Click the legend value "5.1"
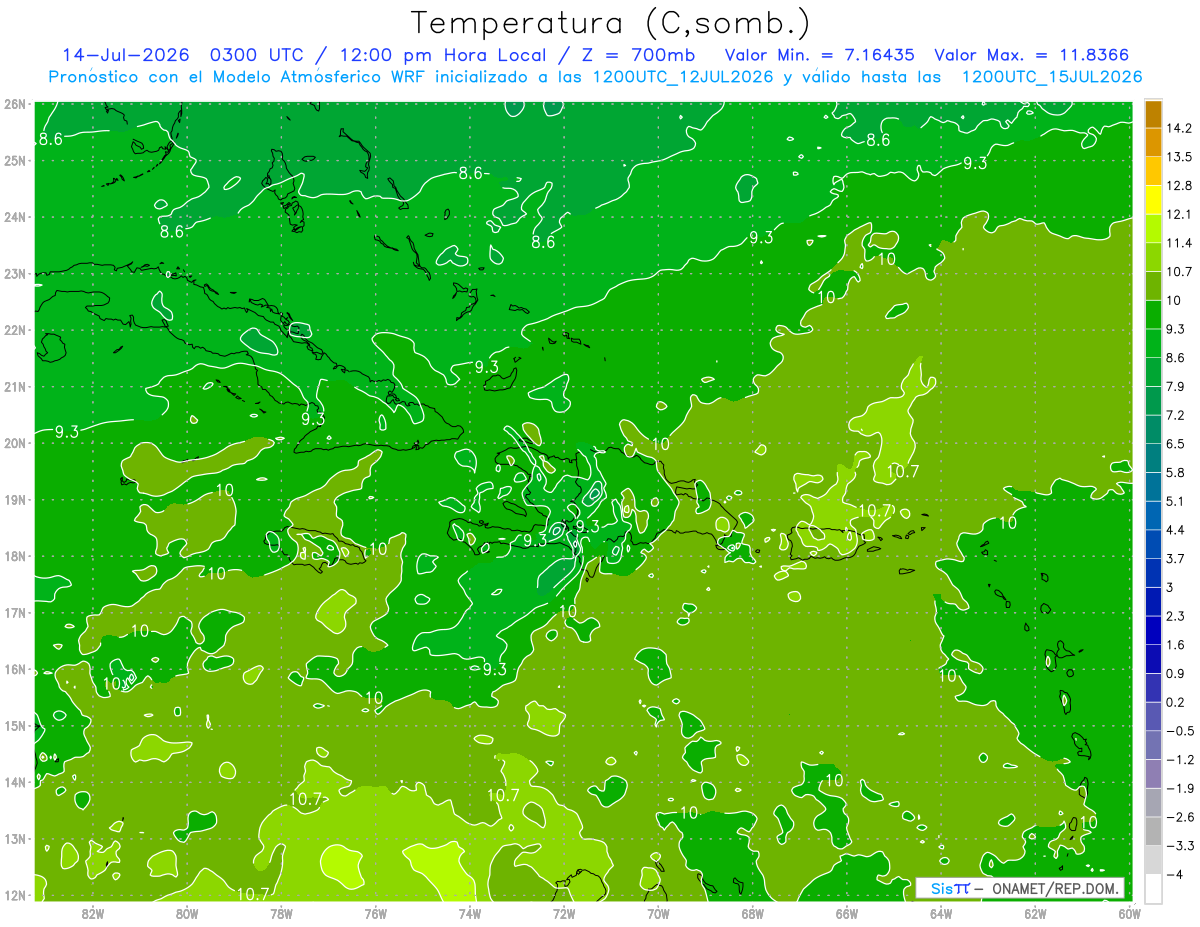The width and height of the screenshot is (1200, 927). tap(1175, 501)
